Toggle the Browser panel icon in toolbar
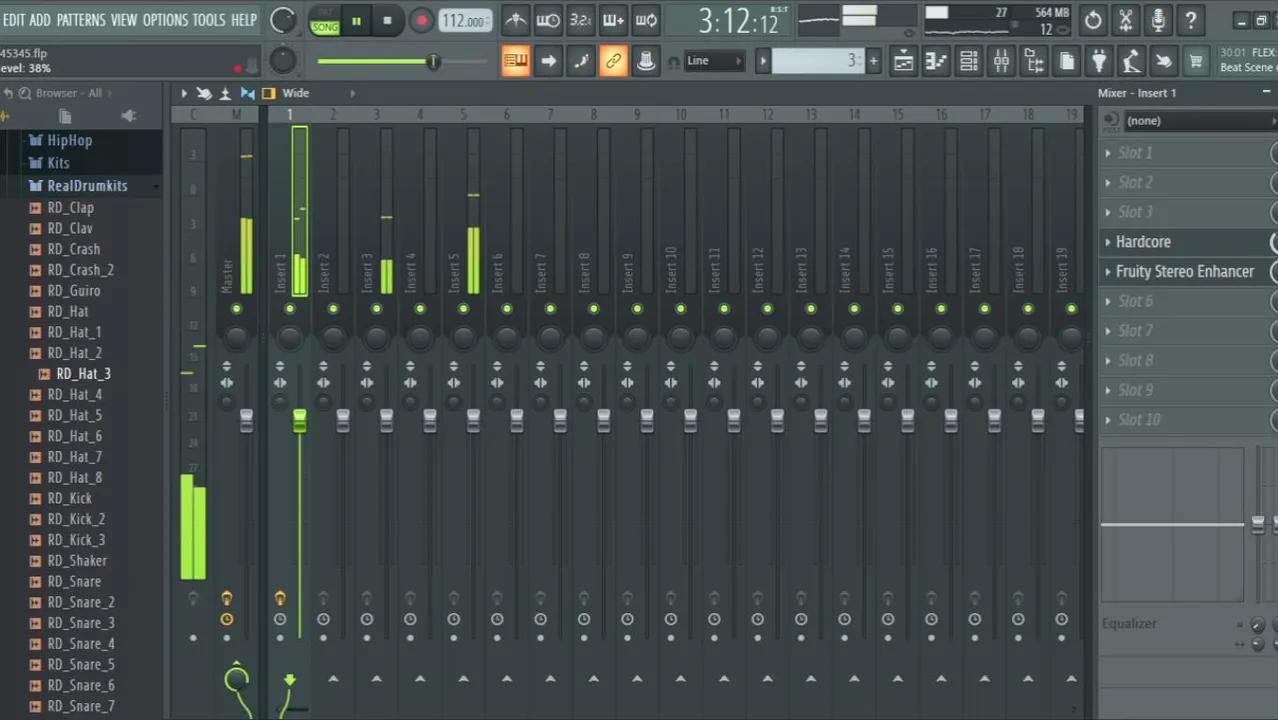Screen dimensions: 1278x720 pos(1034,62)
